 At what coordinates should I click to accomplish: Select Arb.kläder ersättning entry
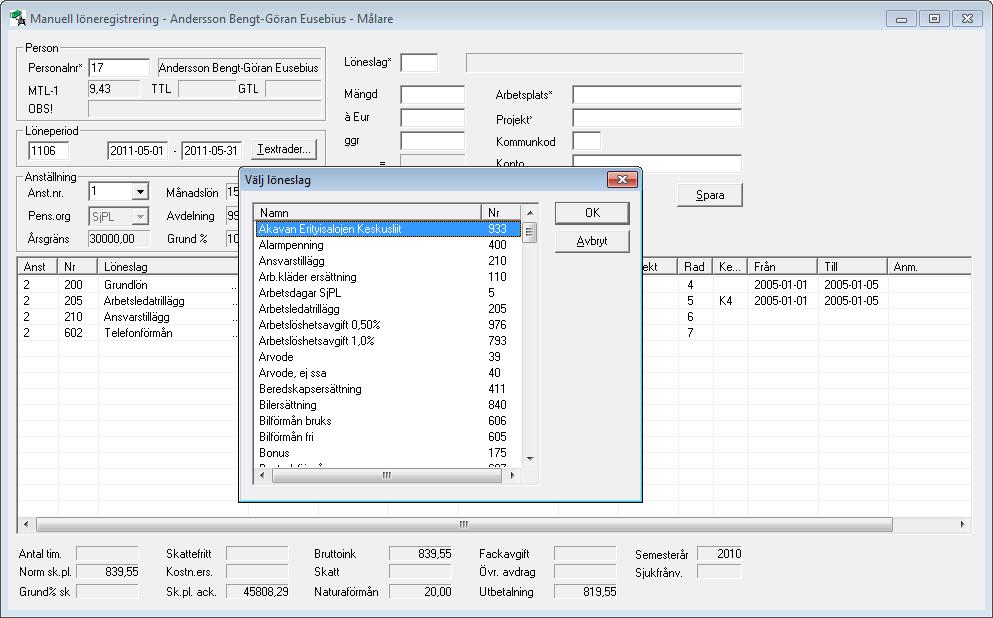click(388, 277)
